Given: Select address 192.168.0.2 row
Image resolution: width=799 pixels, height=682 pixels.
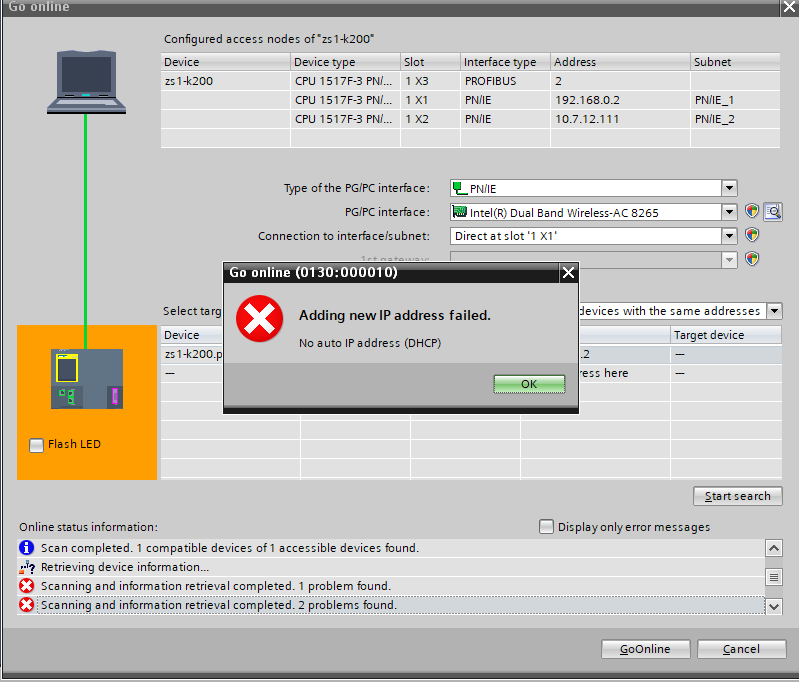Looking at the screenshot, I should tap(470, 100).
